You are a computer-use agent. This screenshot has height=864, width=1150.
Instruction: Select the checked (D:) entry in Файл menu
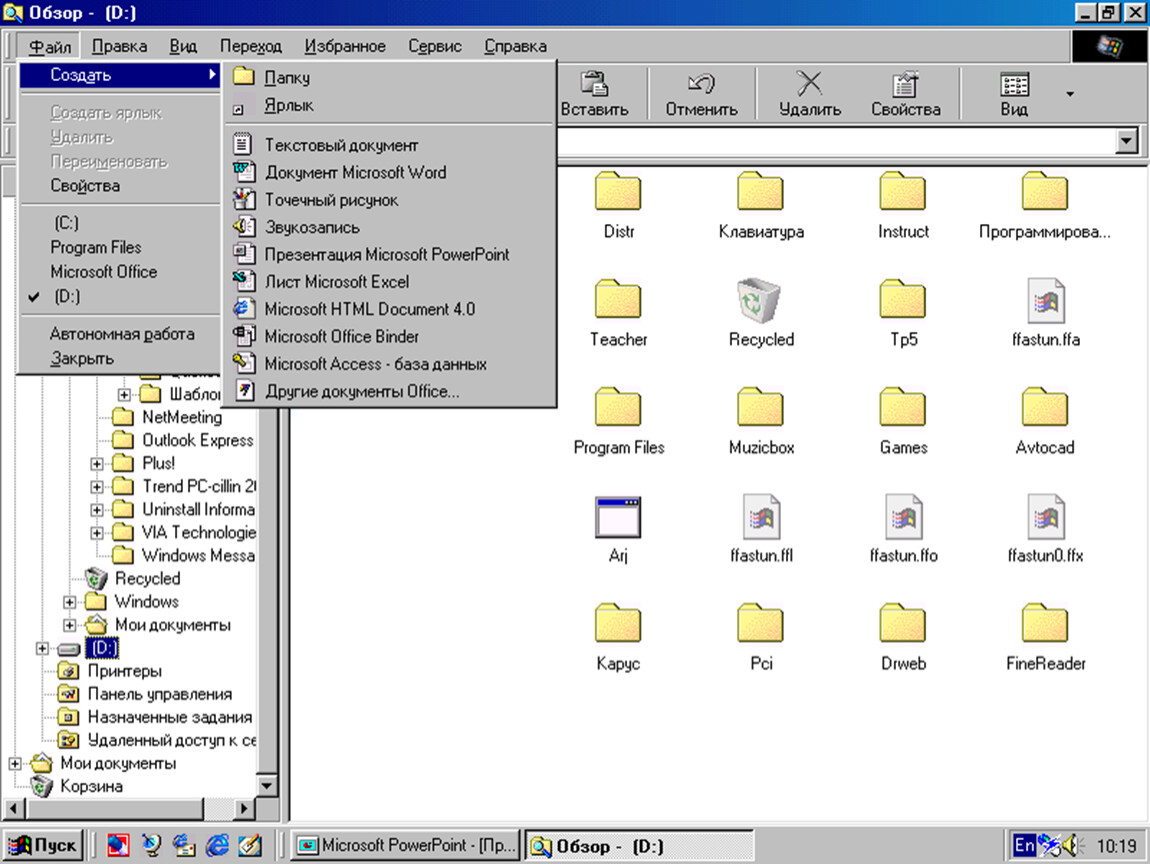(120, 296)
